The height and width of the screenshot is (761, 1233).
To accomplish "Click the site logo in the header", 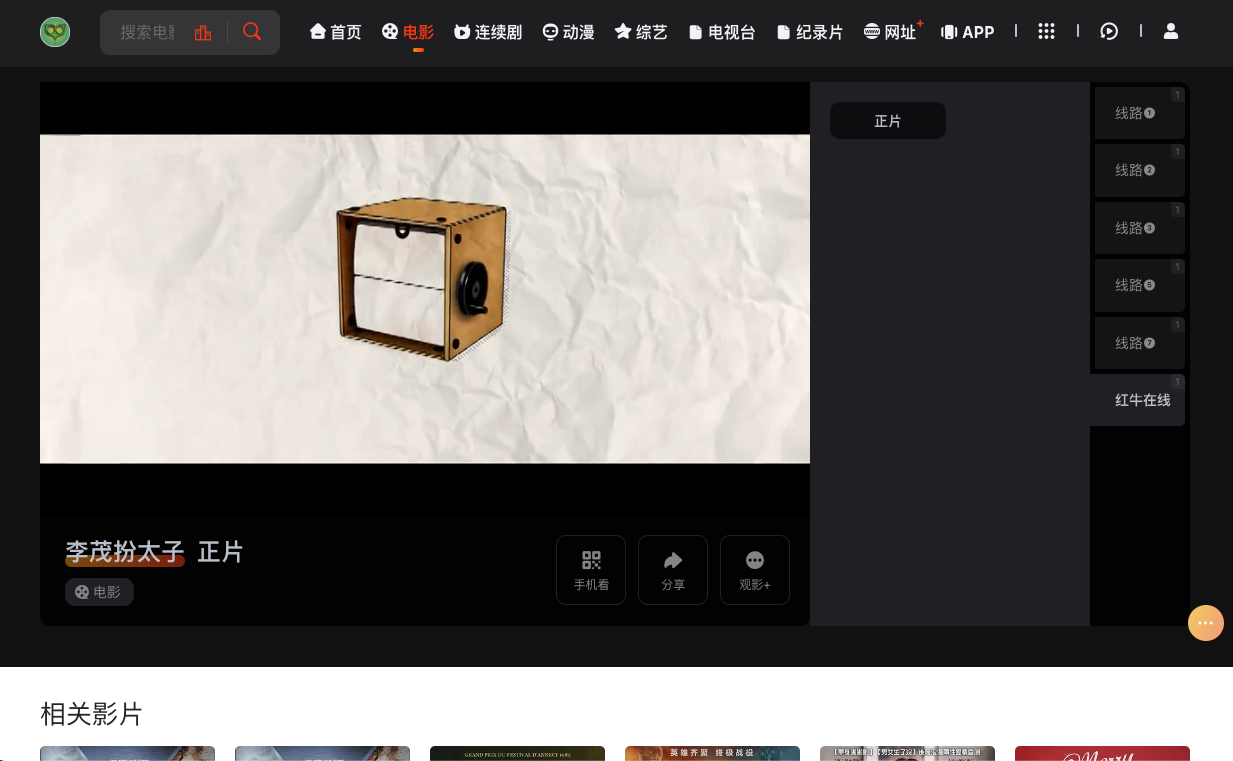I will pos(55,32).
